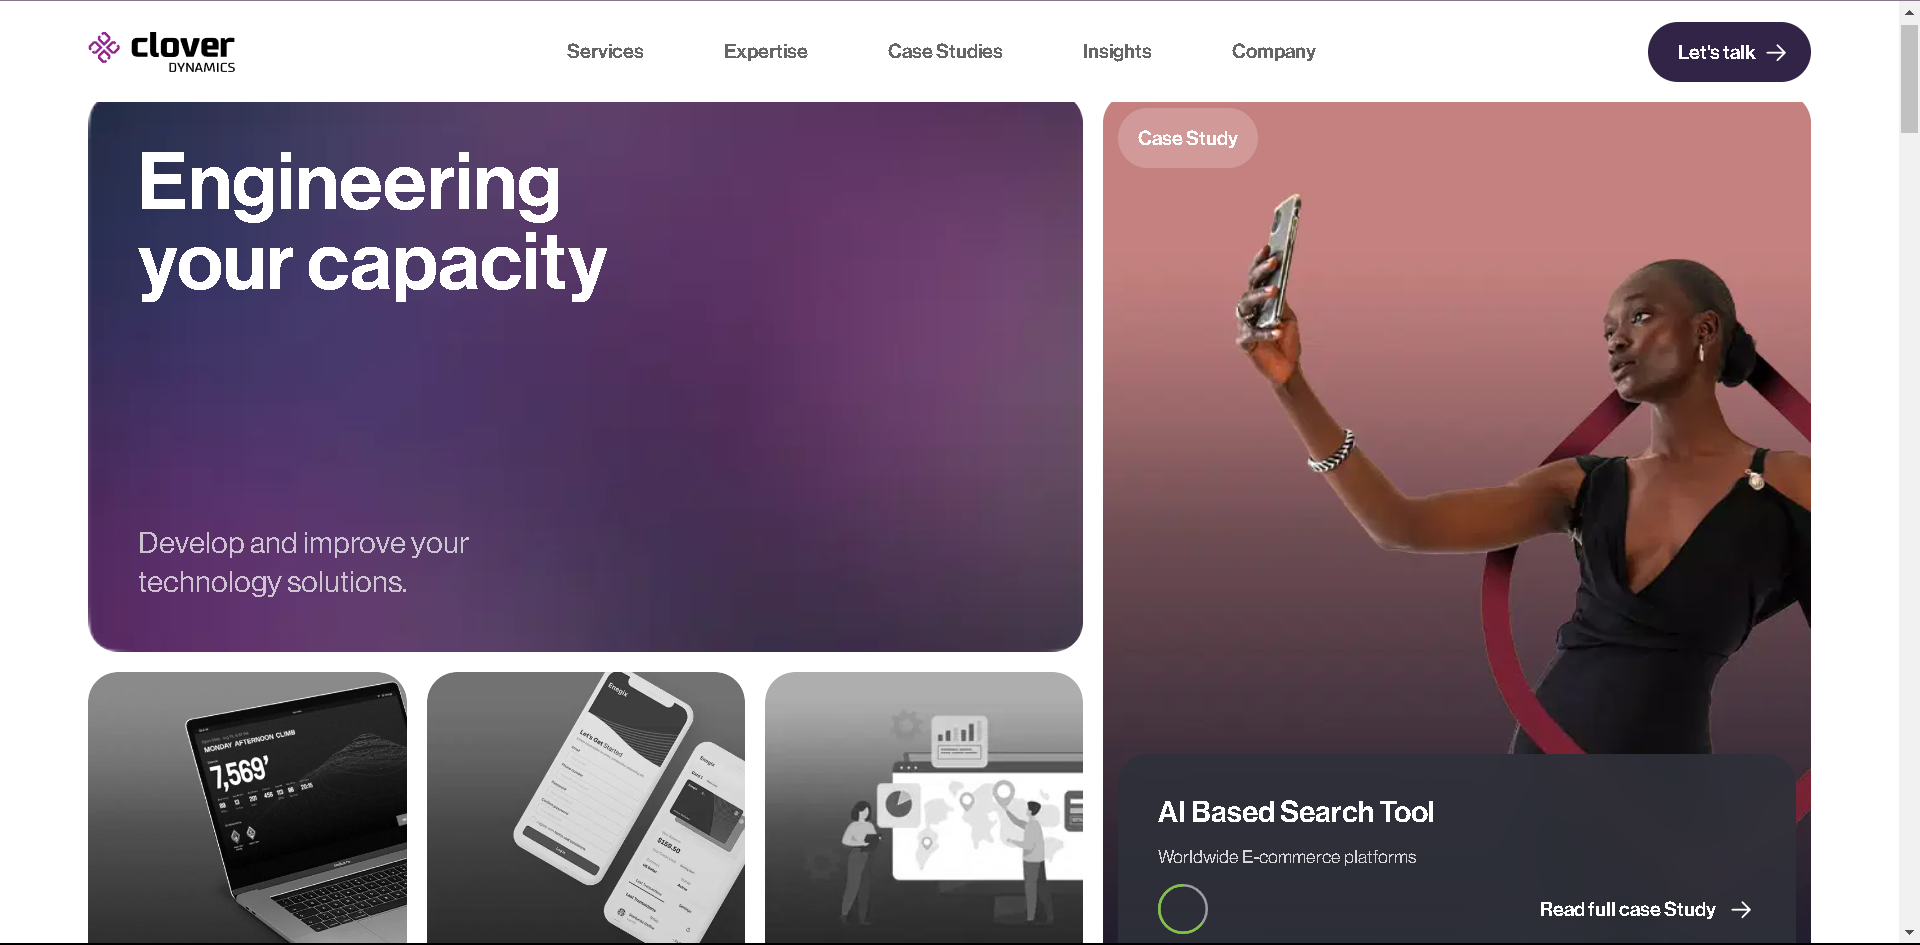
Task: Go to Case Studies in navigation
Action: pyautogui.click(x=945, y=51)
